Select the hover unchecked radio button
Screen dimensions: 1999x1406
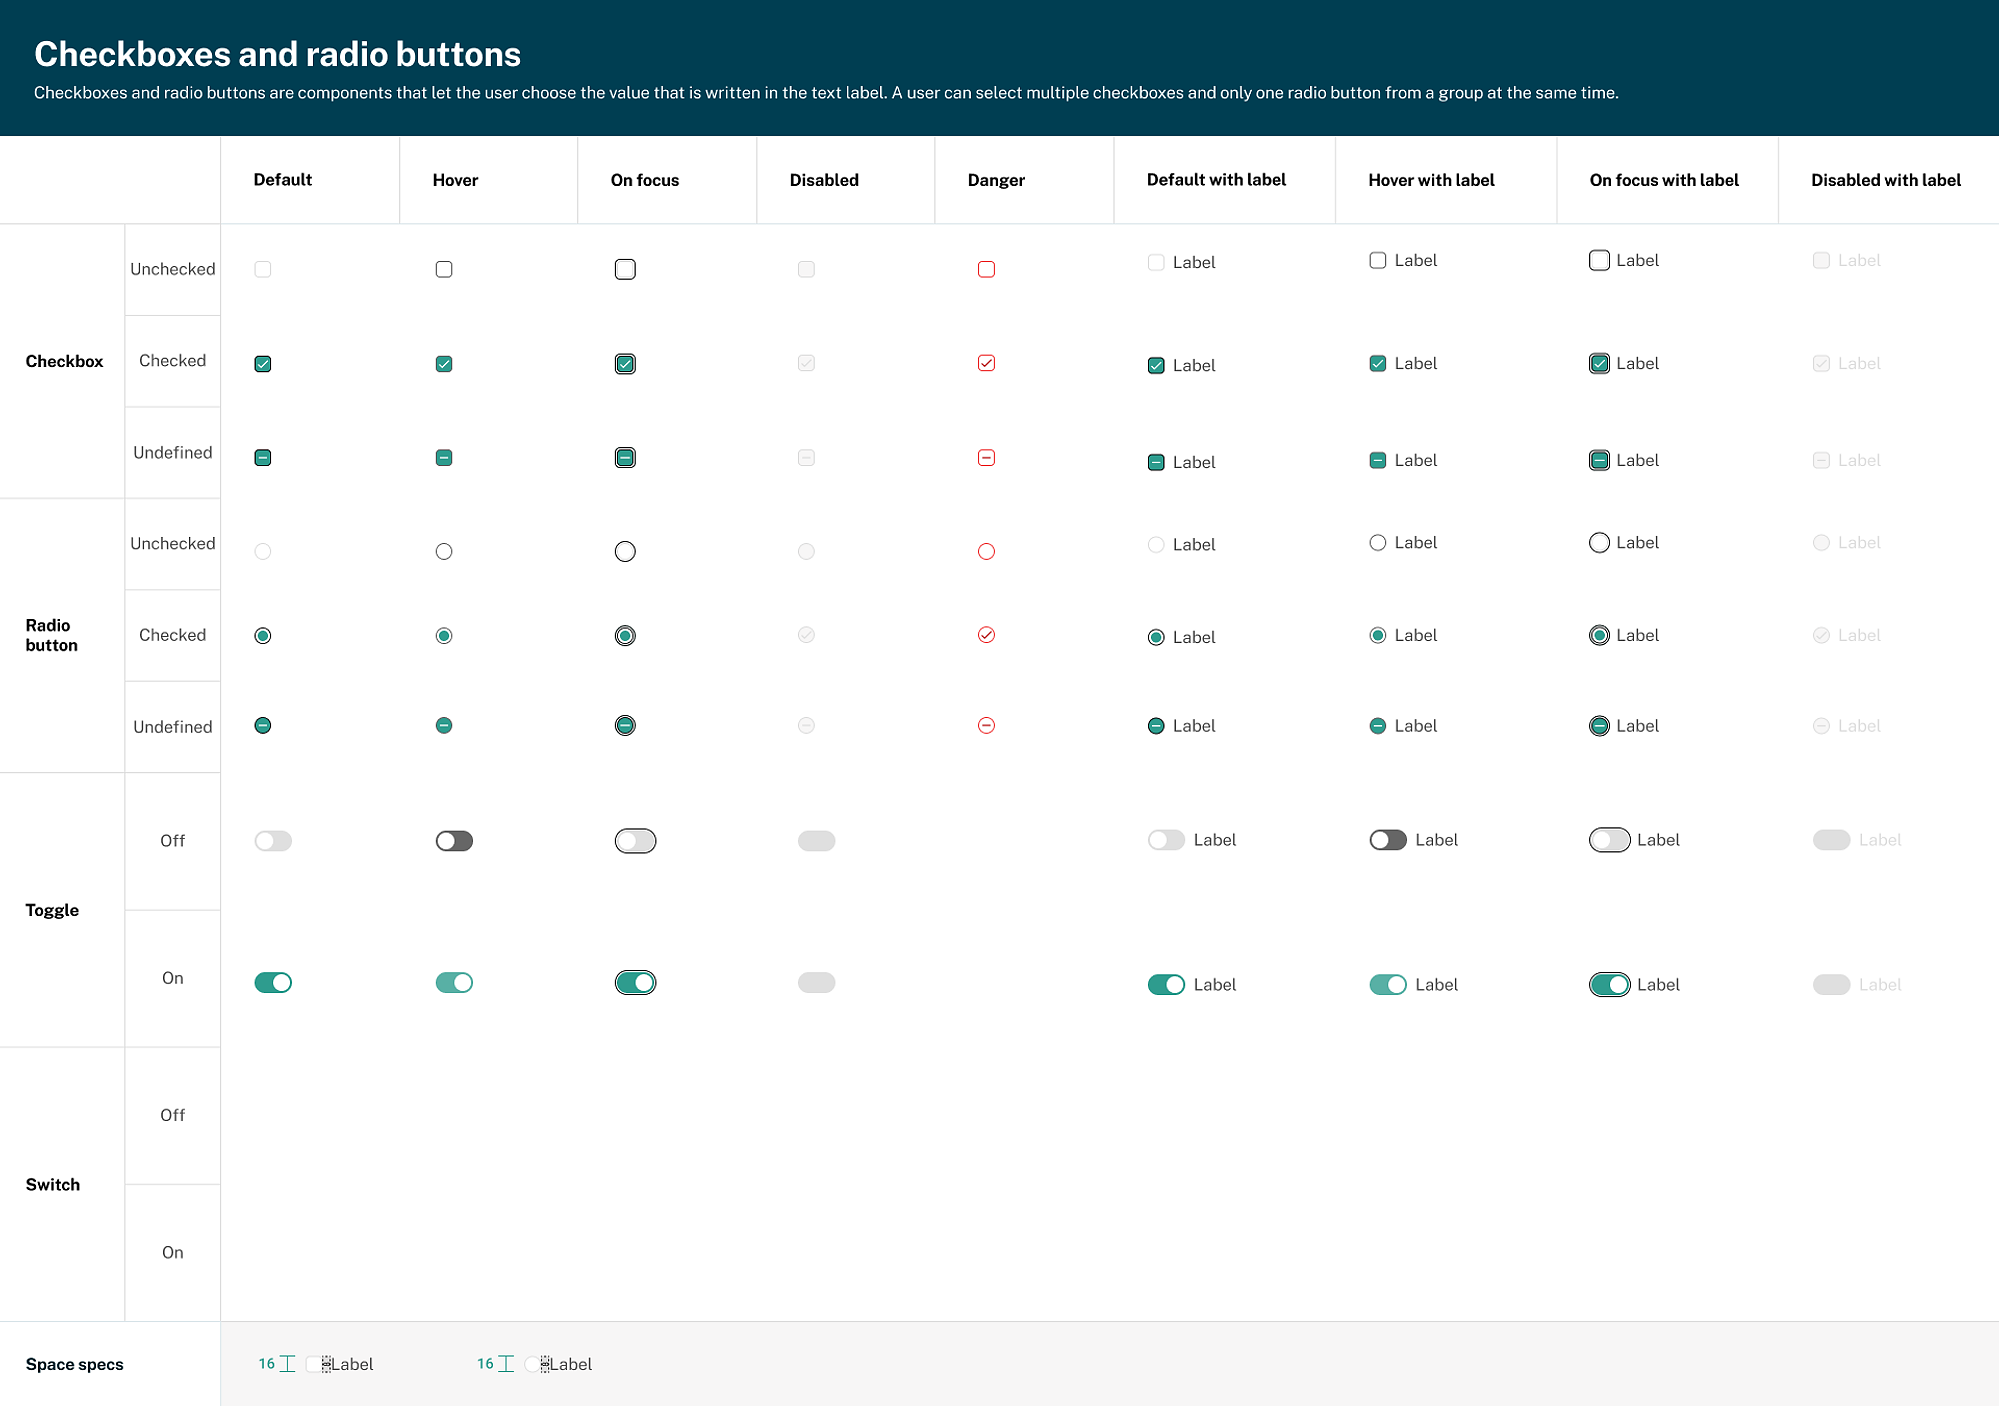point(444,551)
